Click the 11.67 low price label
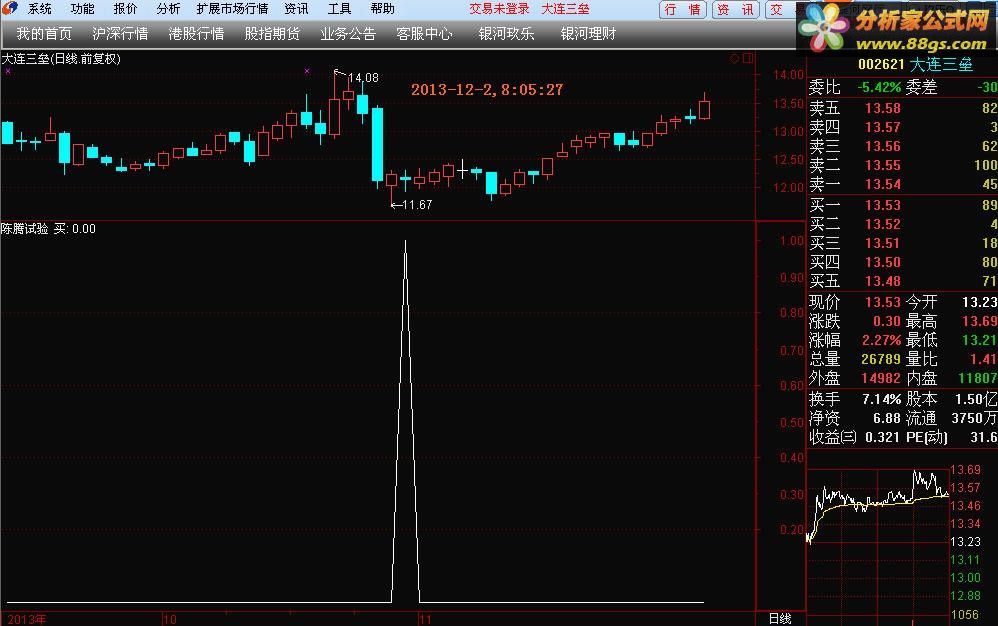Viewport: 998px width, 626px height. pos(418,205)
